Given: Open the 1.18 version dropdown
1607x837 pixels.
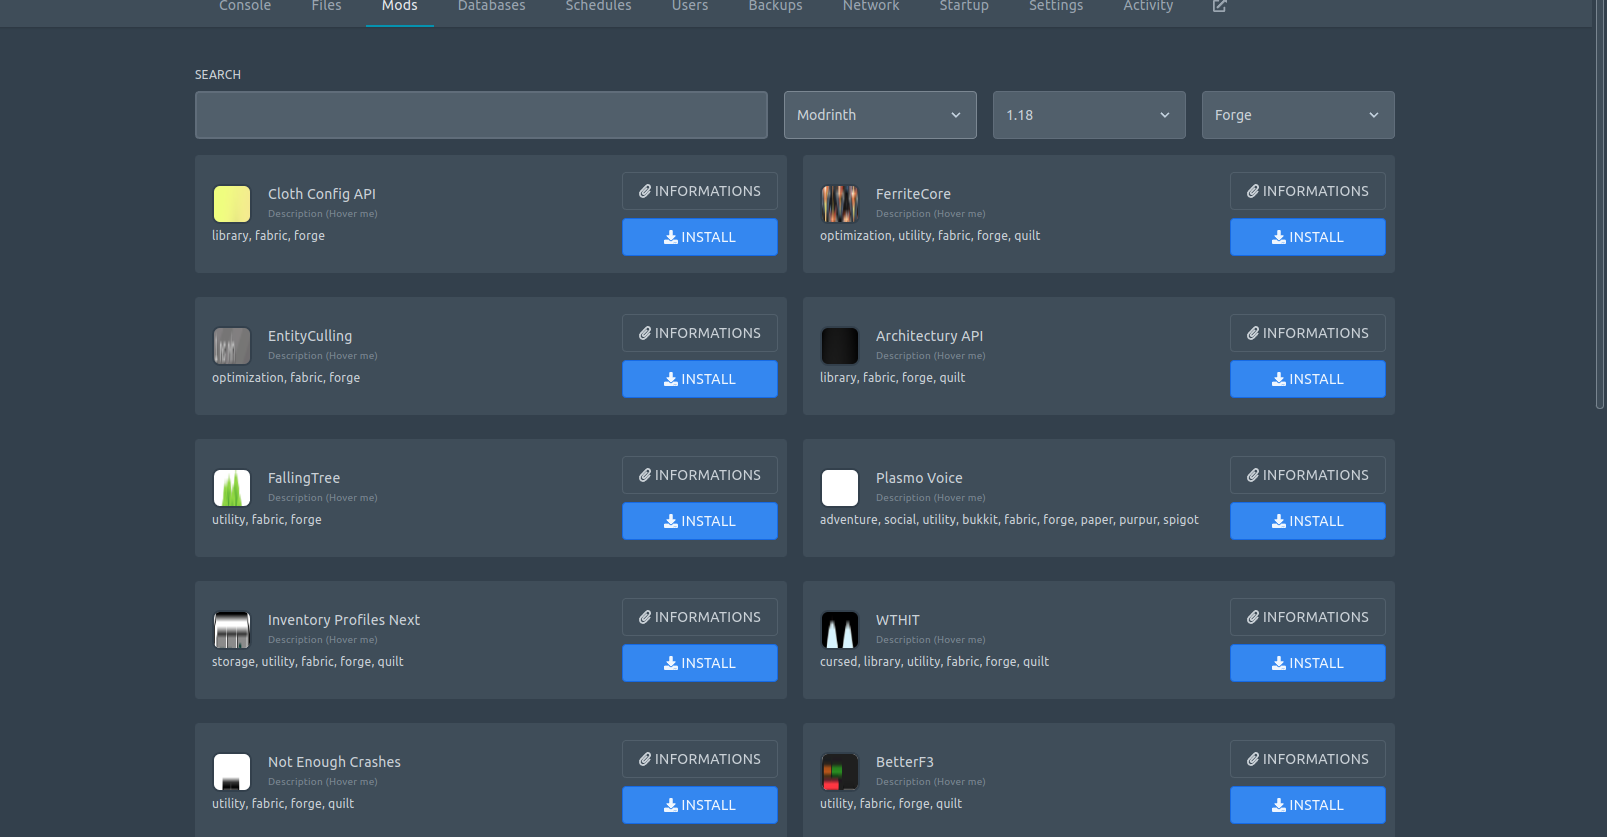Looking at the screenshot, I should pos(1089,115).
